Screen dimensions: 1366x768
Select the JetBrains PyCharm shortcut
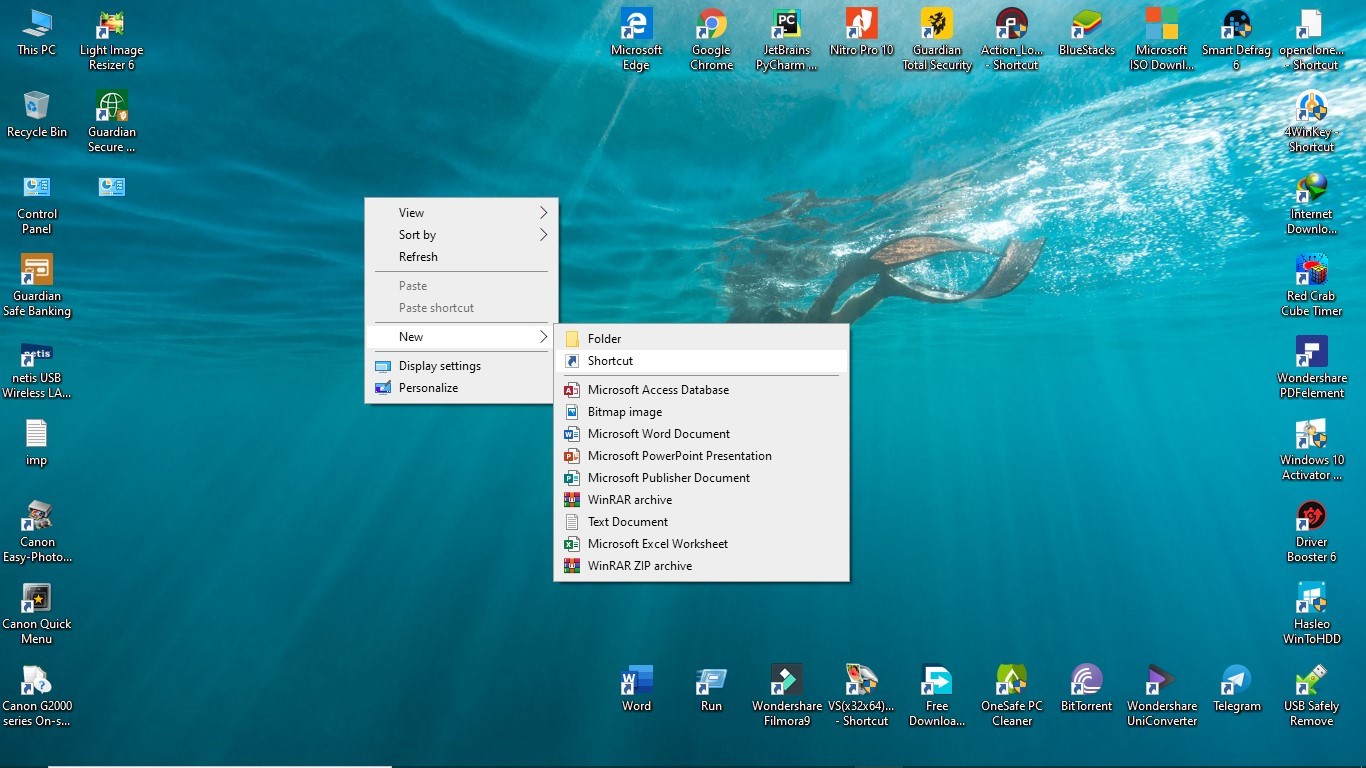pyautogui.click(x=786, y=40)
